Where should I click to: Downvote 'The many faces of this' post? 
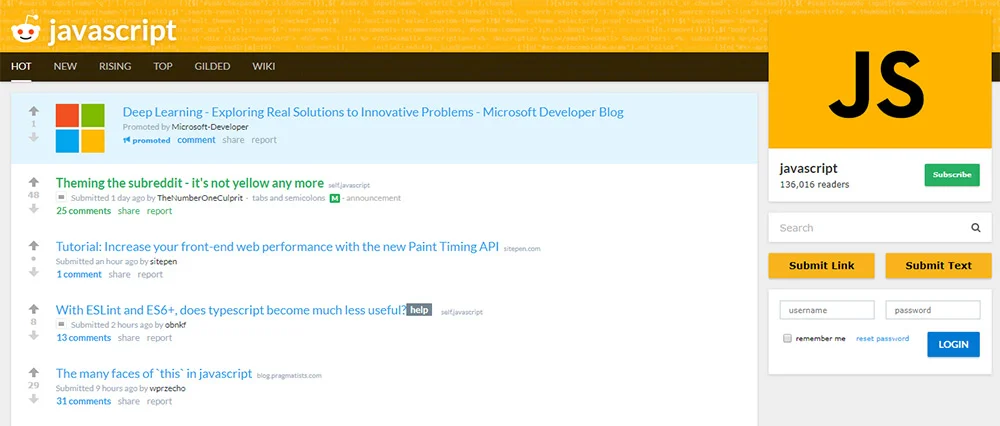pos(34,399)
